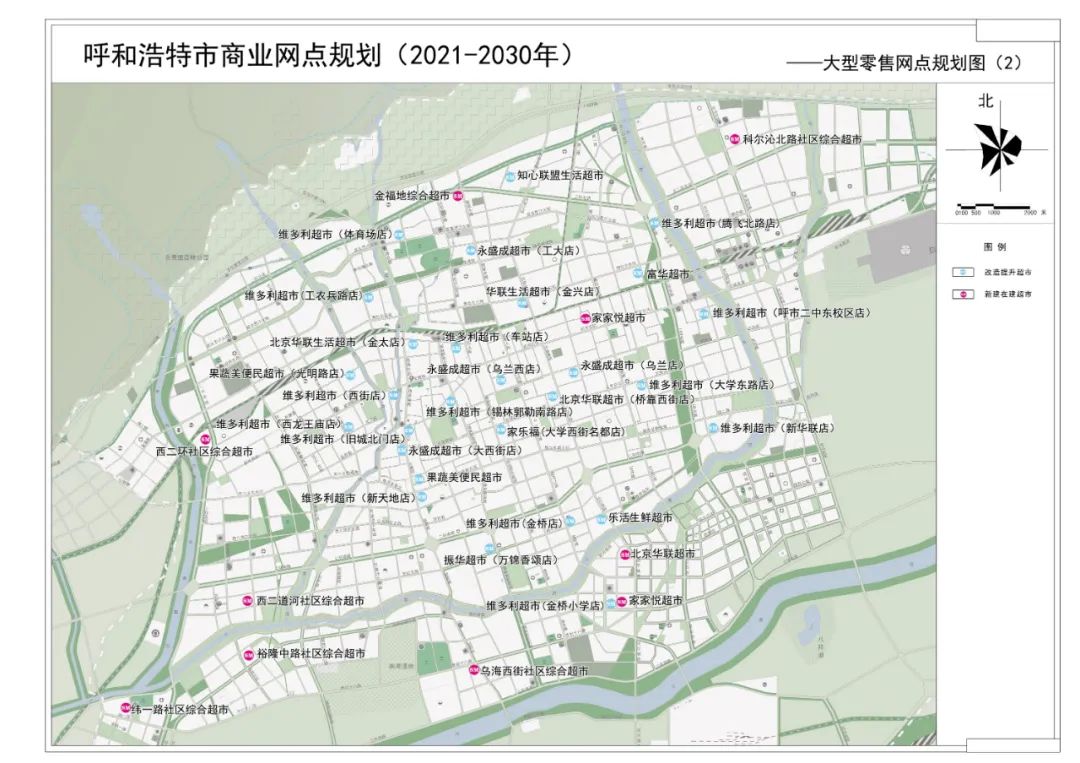Select pink marker for 乌海西街社区综合超市
Screen dimensions: 1080x763
point(474,670)
